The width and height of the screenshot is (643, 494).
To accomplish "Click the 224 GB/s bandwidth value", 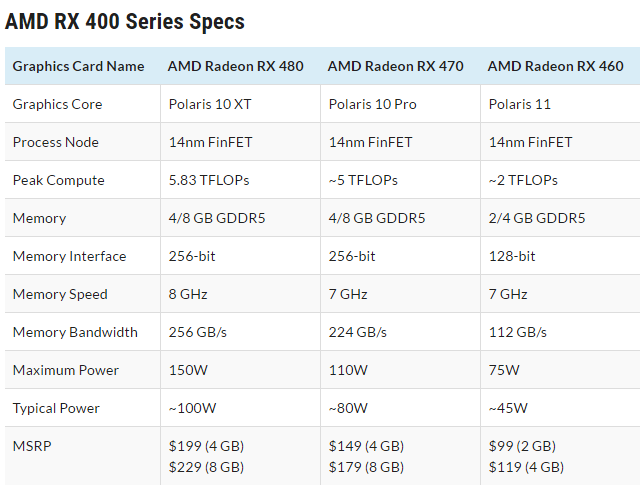I will (358, 332).
